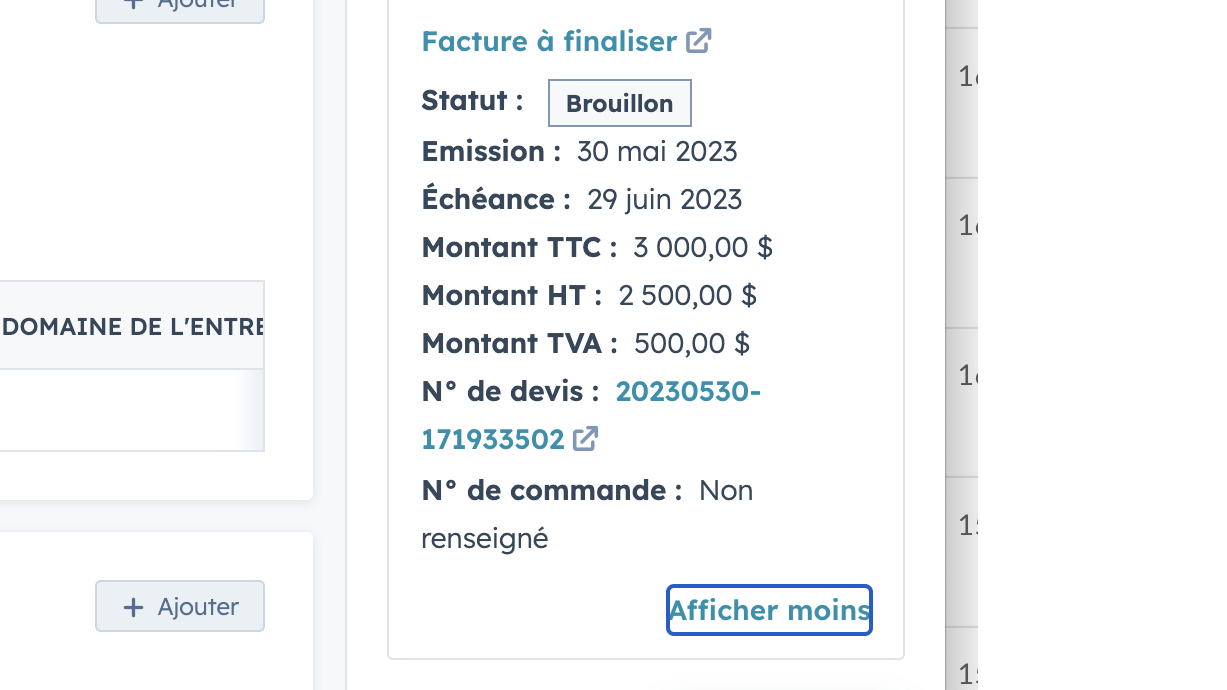Click external-link icon beside Facture à finaliser
The width and height of the screenshot is (1227, 690).
(x=699, y=41)
